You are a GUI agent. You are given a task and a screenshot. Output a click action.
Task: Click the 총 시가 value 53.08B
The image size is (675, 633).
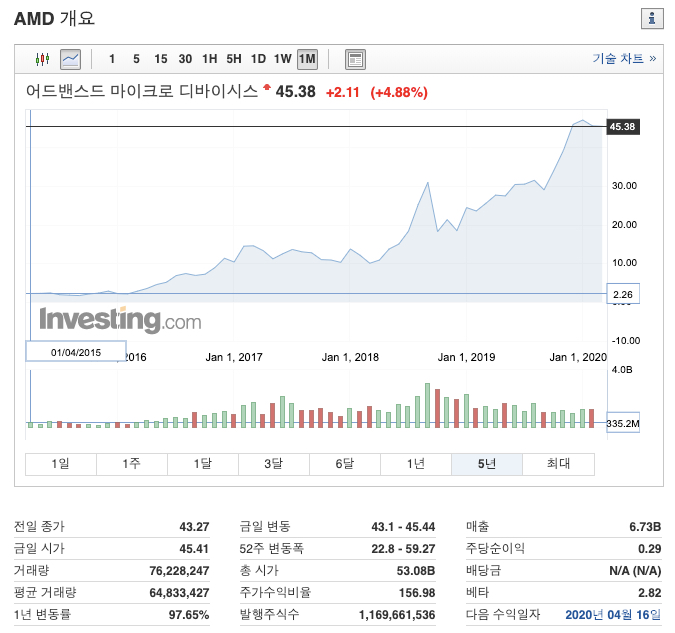[x=416, y=571]
